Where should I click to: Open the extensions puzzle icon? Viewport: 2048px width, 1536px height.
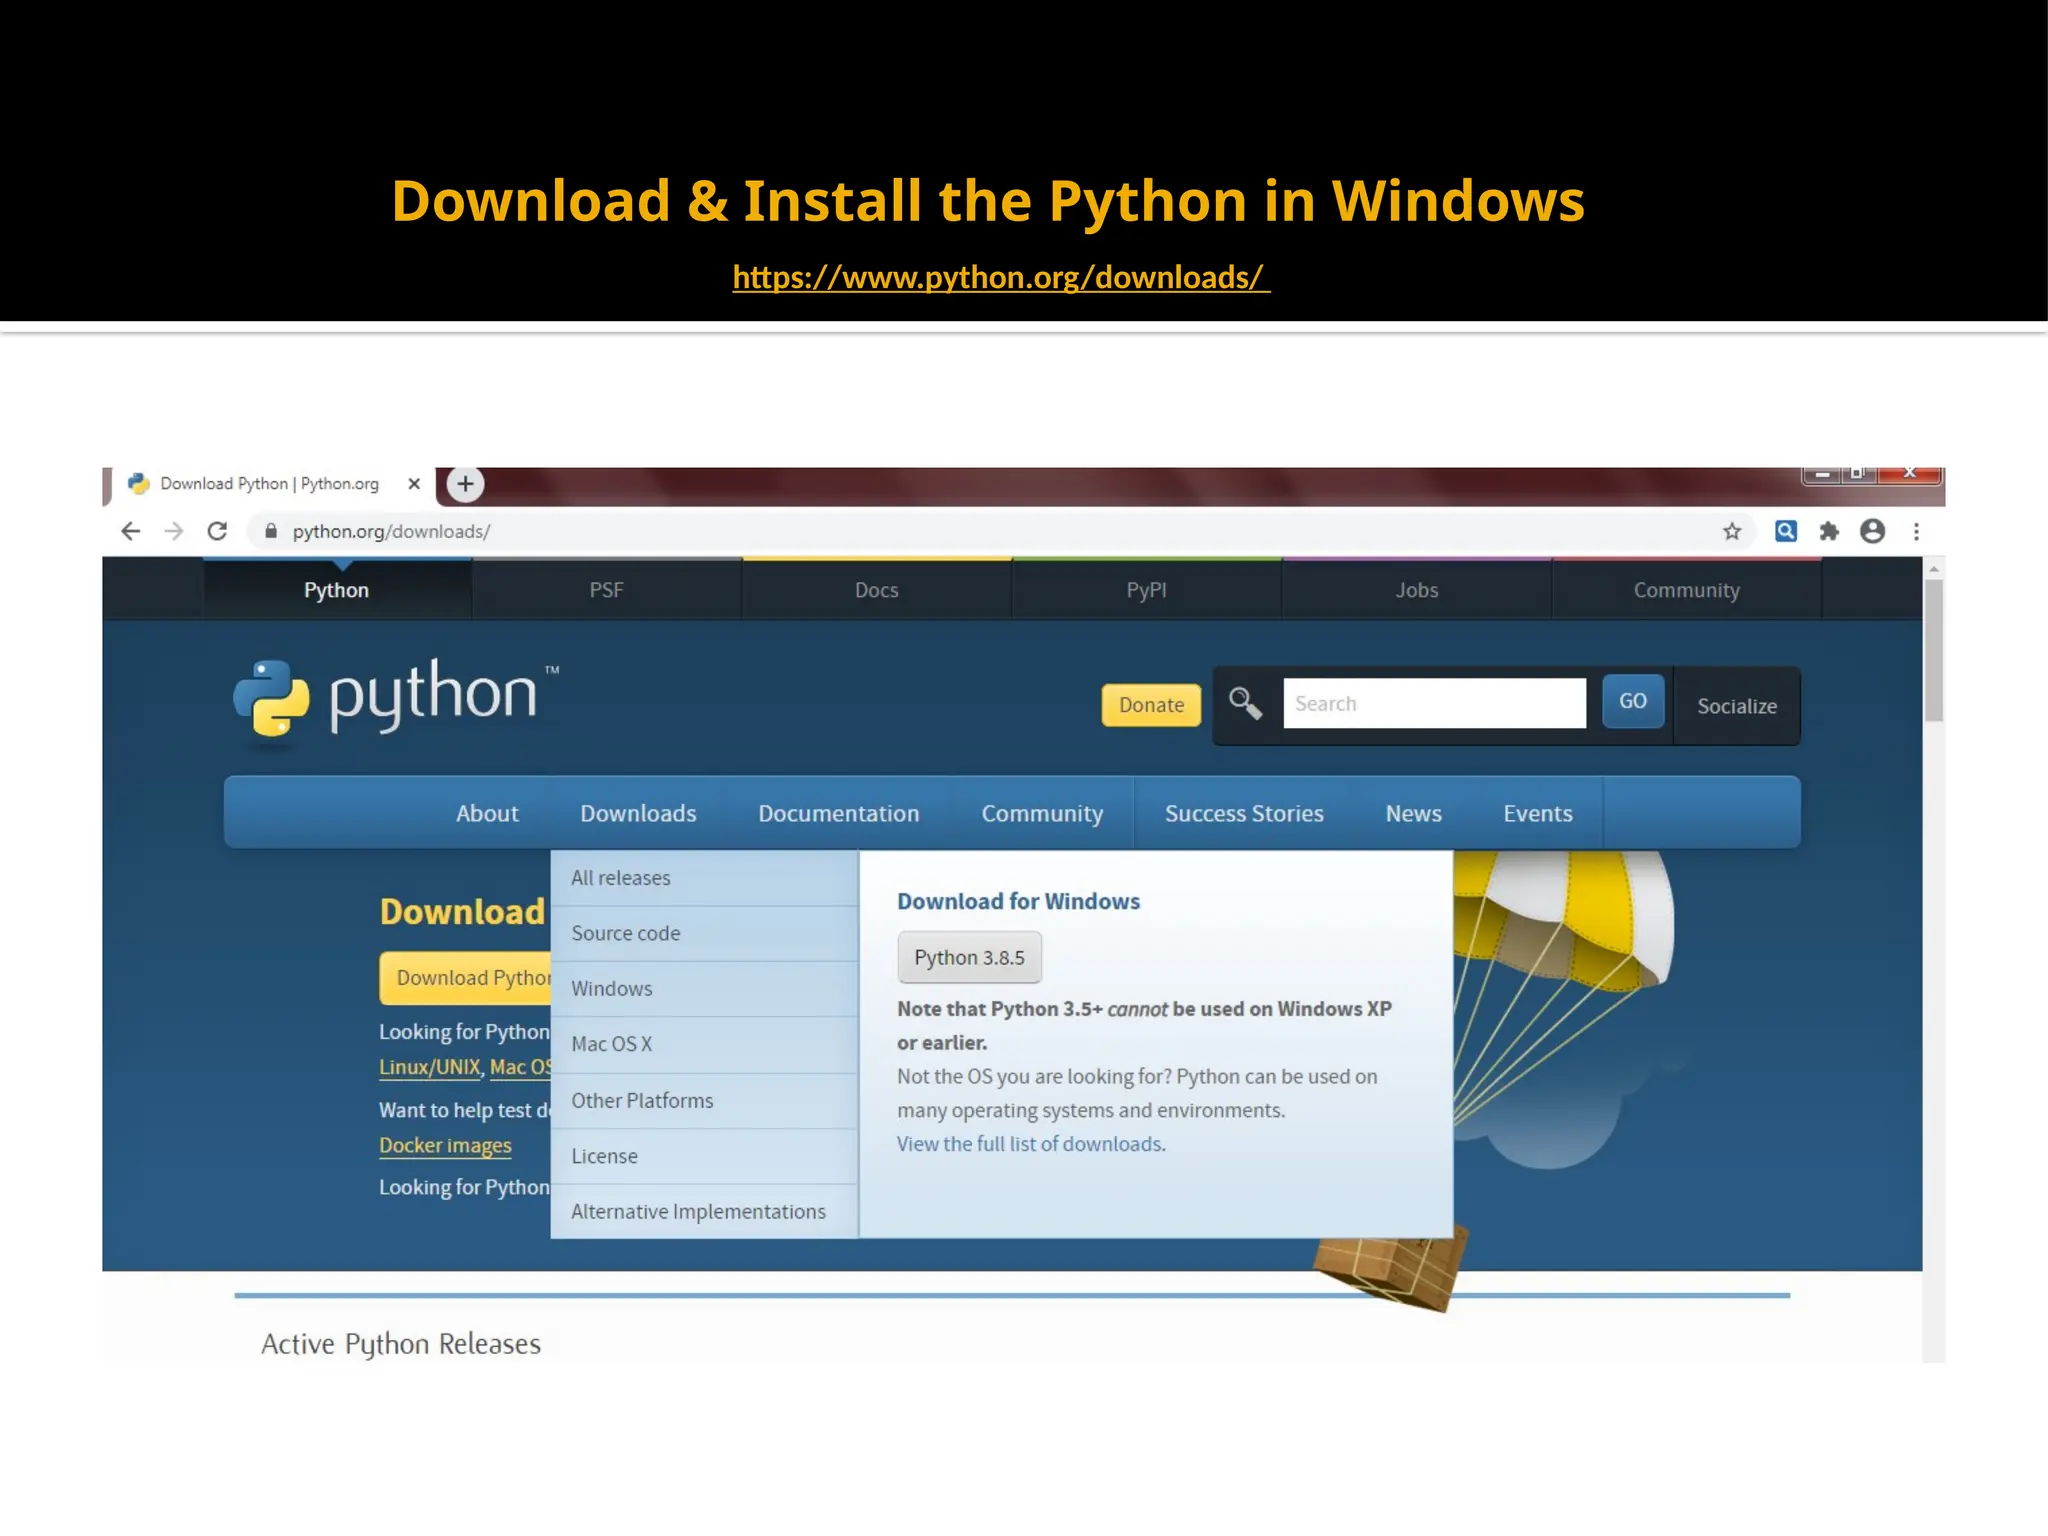pyautogui.click(x=1829, y=531)
